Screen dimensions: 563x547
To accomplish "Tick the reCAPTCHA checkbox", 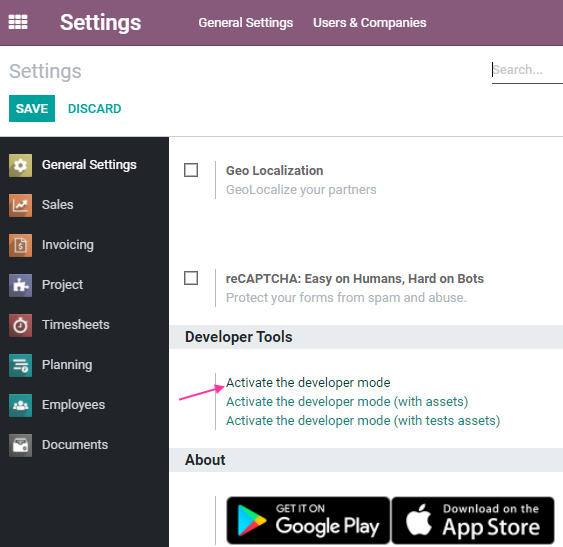I will [x=191, y=278].
